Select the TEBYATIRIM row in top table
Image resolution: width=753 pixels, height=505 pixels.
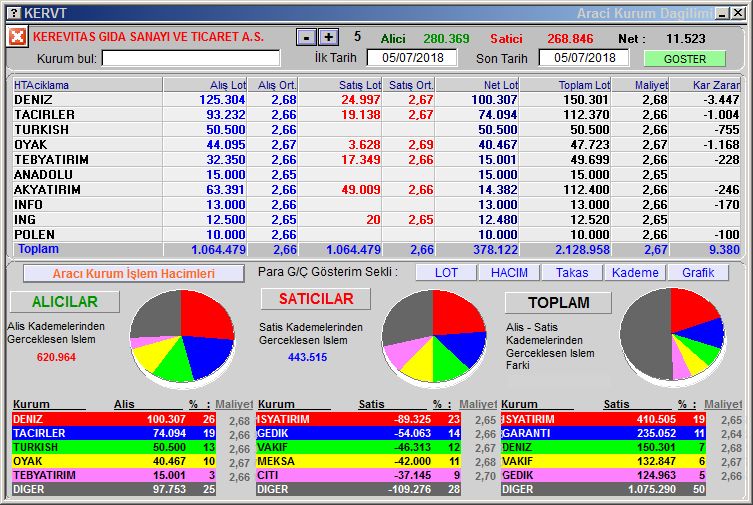click(x=376, y=159)
